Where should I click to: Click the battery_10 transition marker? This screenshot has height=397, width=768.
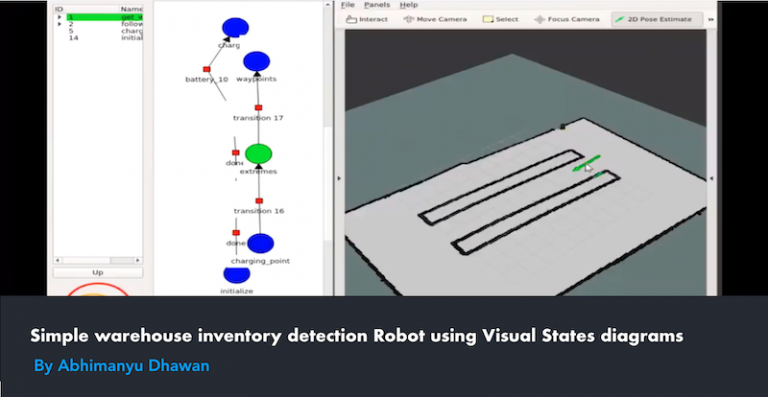point(207,70)
